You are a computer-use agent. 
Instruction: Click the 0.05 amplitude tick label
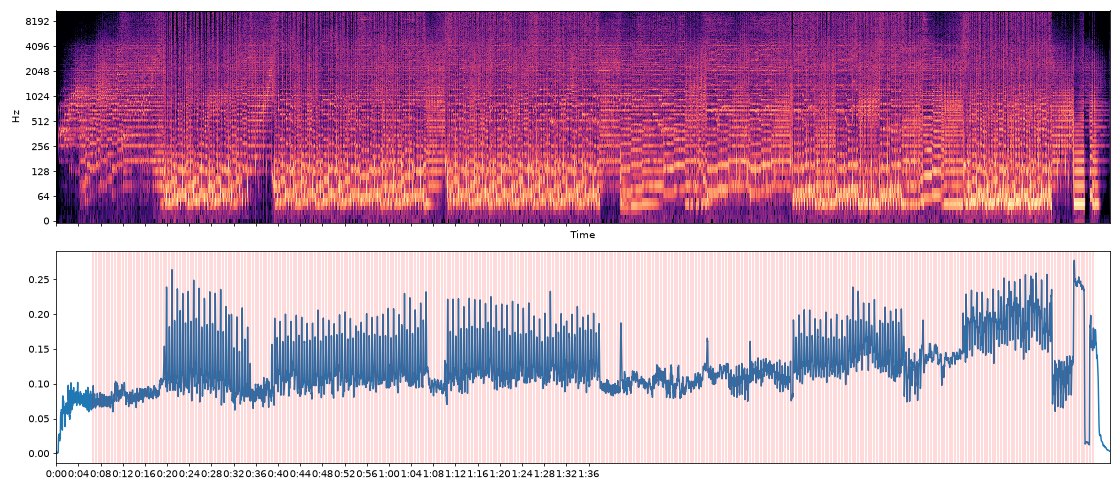[38, 419]
